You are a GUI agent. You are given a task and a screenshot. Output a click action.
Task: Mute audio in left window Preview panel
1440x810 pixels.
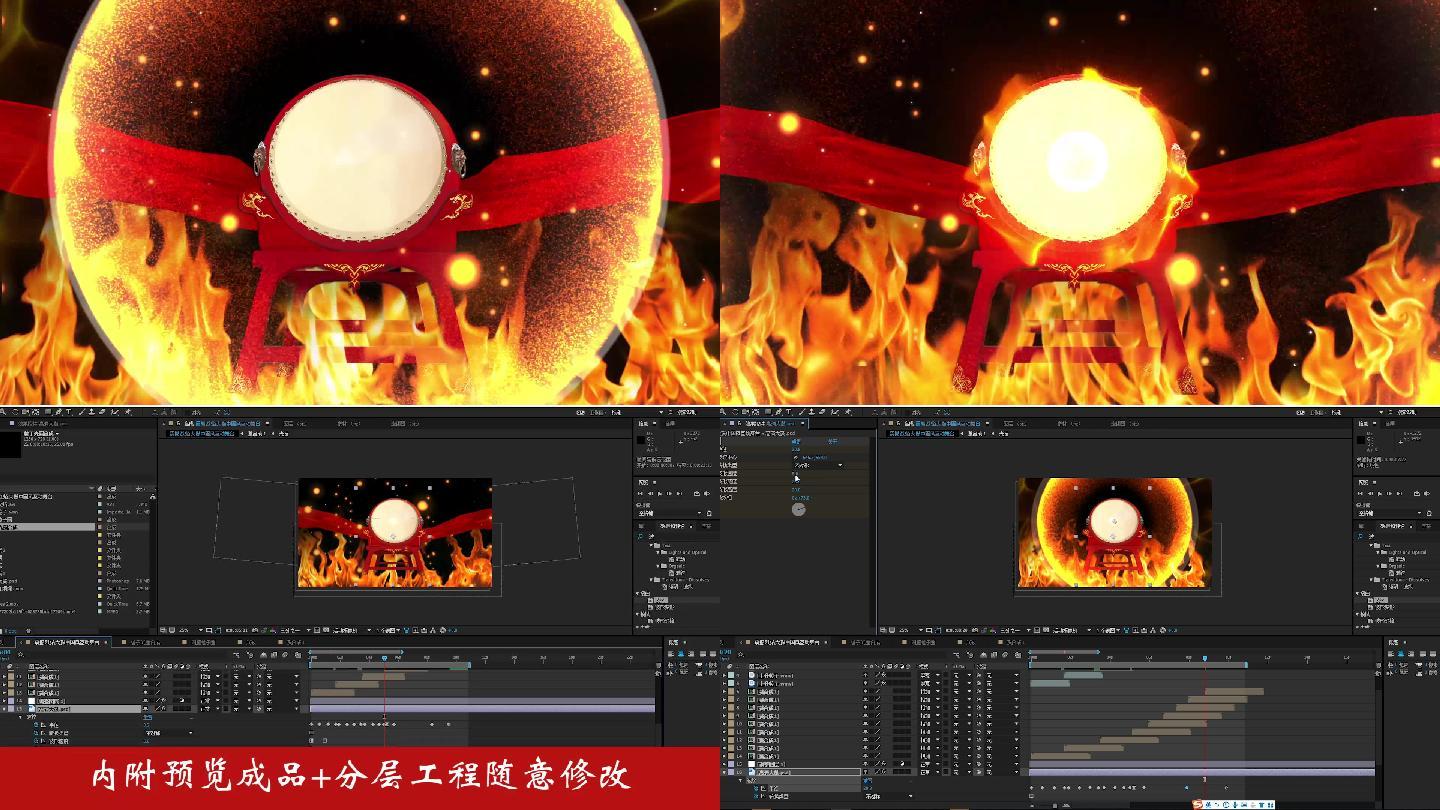coord(707,494)
